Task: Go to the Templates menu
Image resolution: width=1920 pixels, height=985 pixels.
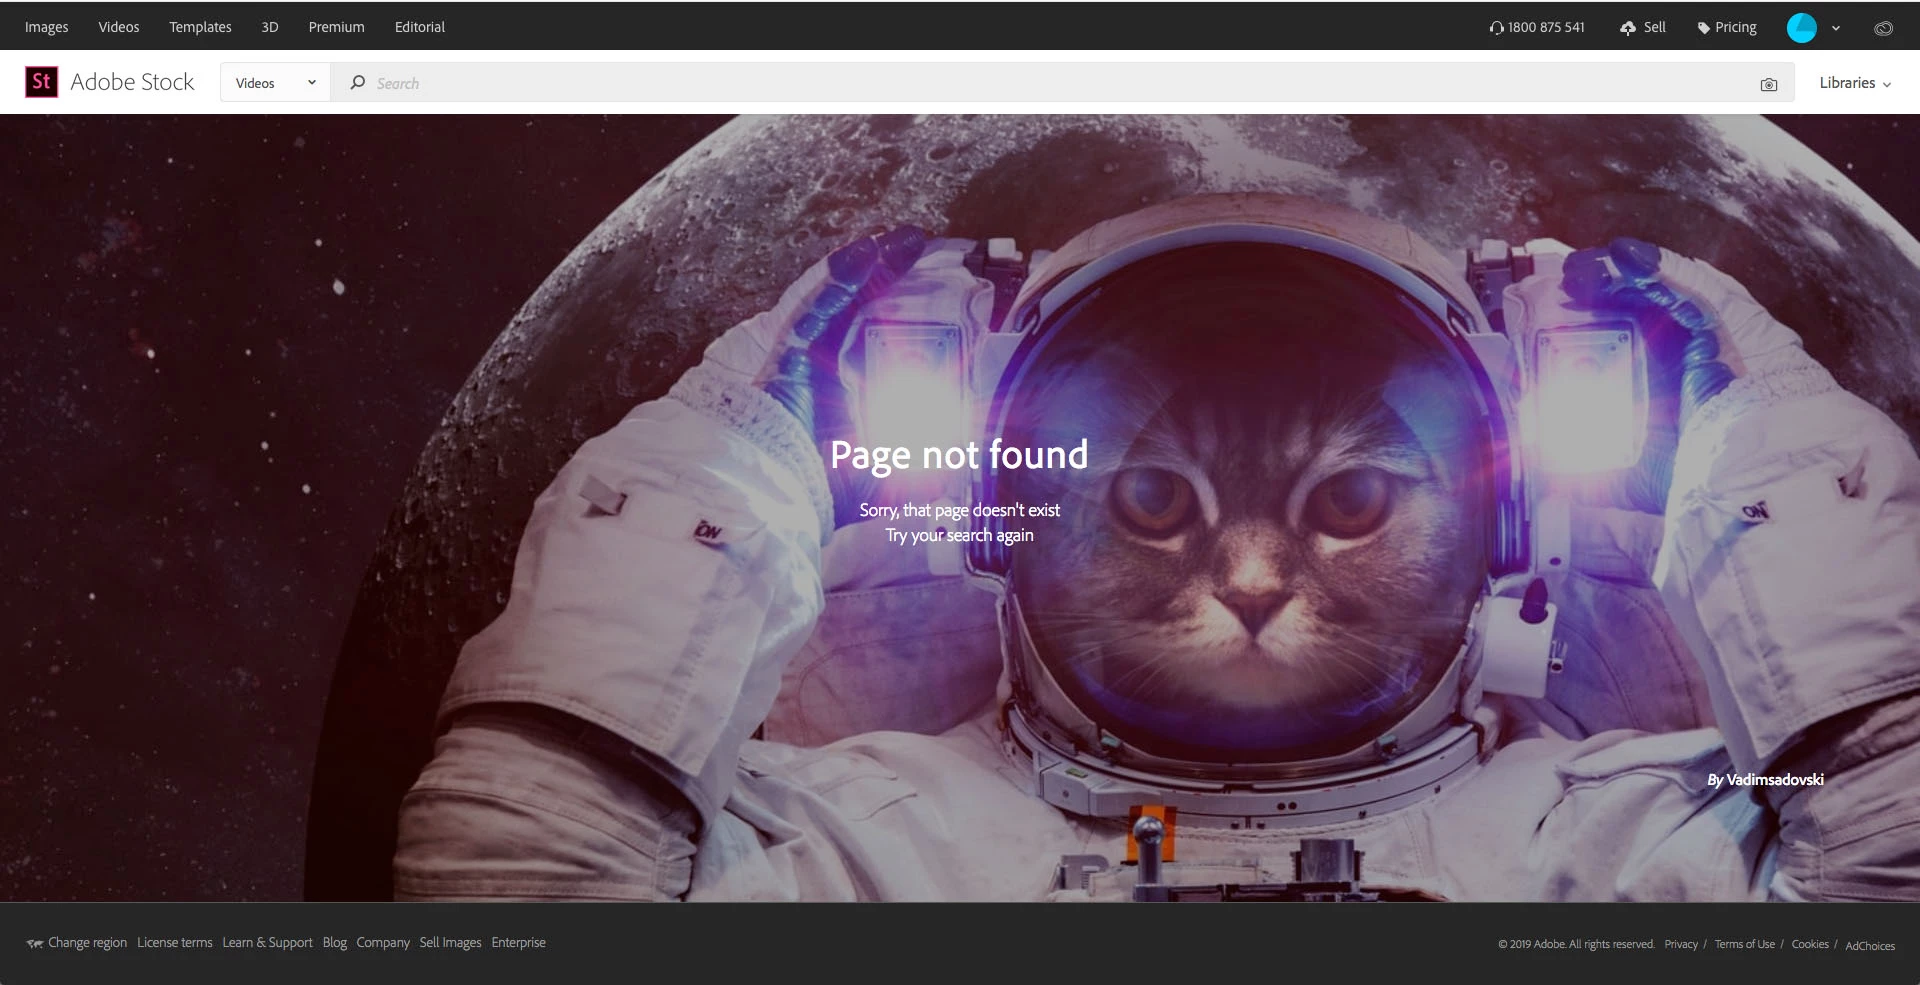Action: tap(200, 27)
